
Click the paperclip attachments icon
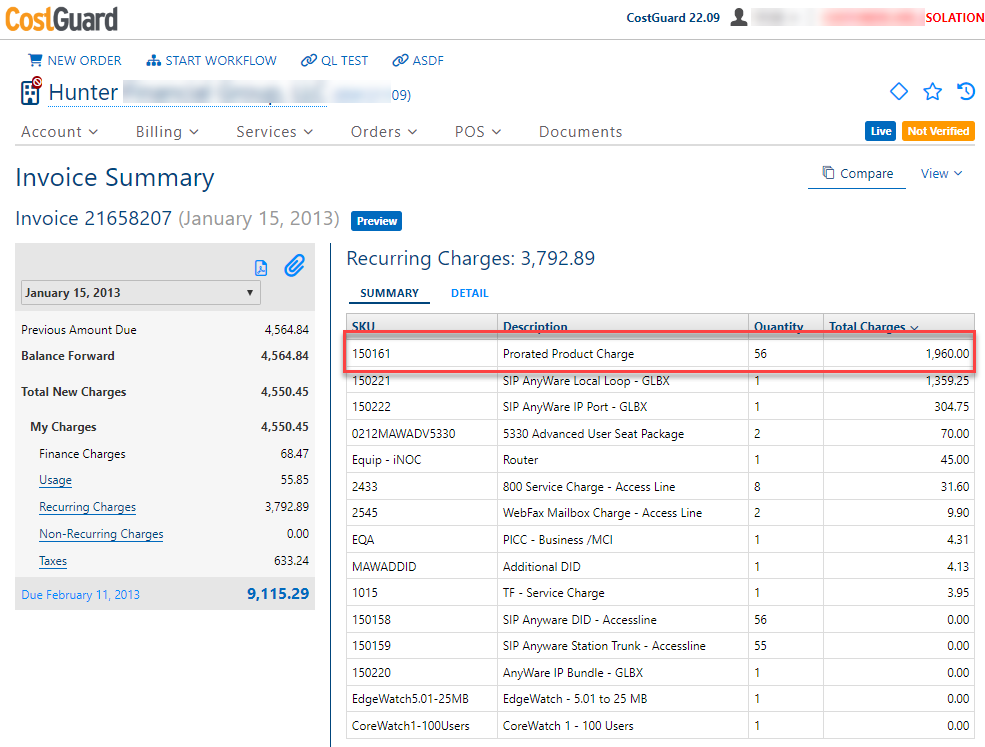coord(293,266)
